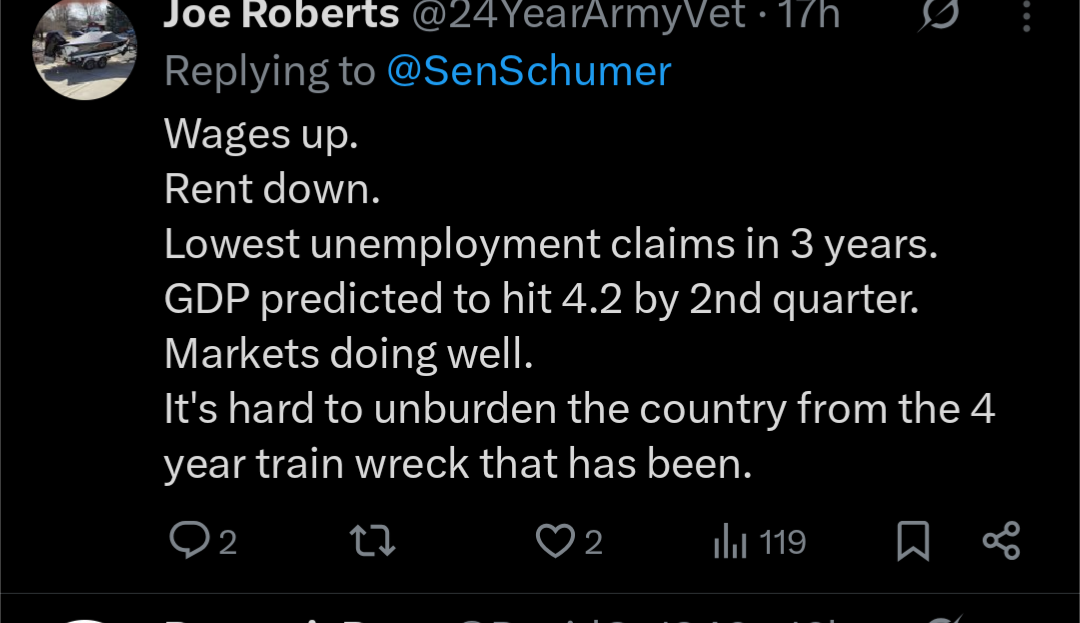Bookmark Joe Roberts' tweet
1080x623 pixels.
[x=912, y=541]
